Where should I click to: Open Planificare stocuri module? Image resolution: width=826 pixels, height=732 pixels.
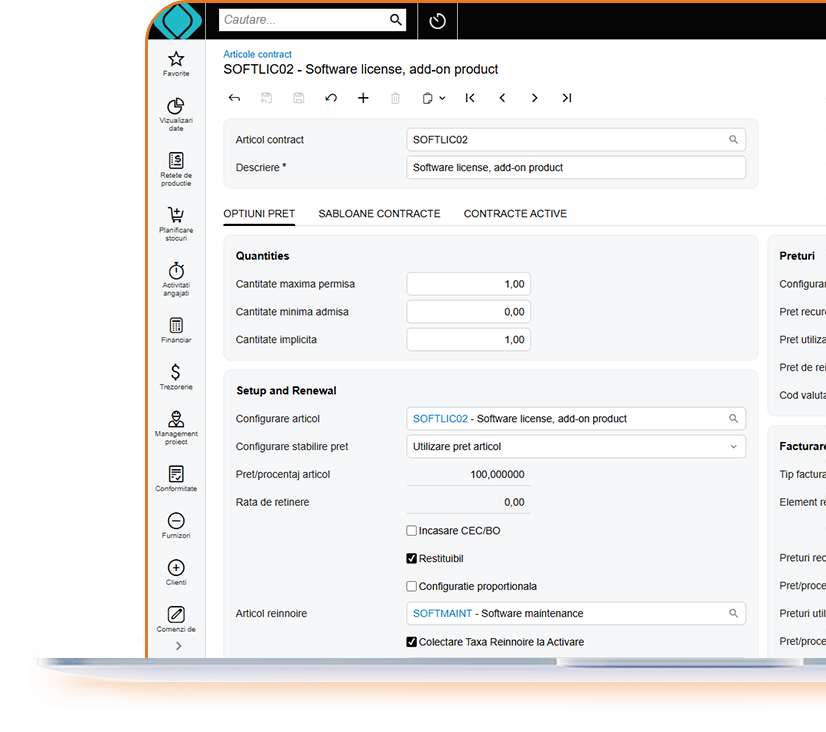176,216
